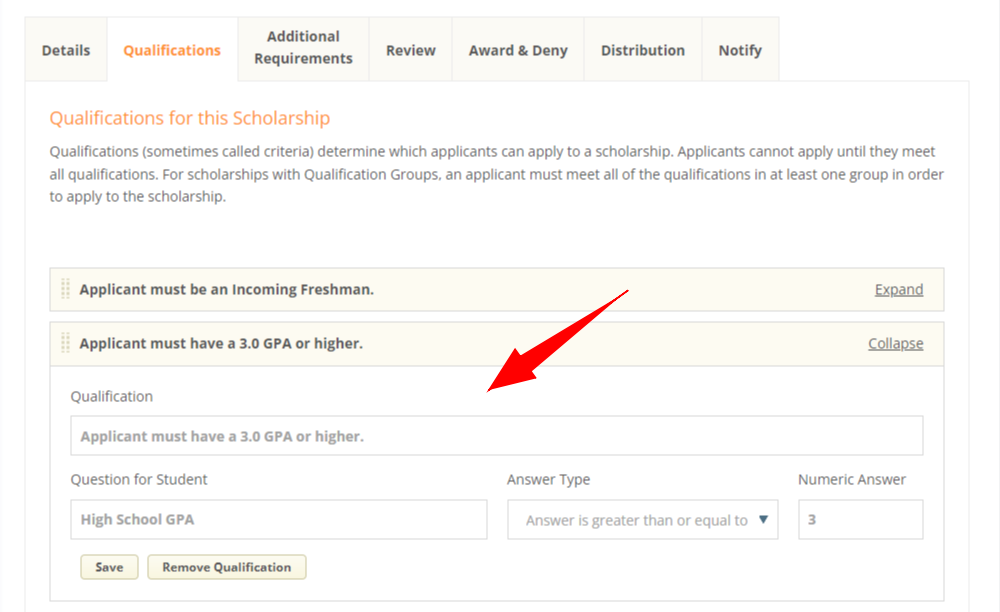Select the currently active Qualifications tab
1000x612 pixels.
point(171,48)
